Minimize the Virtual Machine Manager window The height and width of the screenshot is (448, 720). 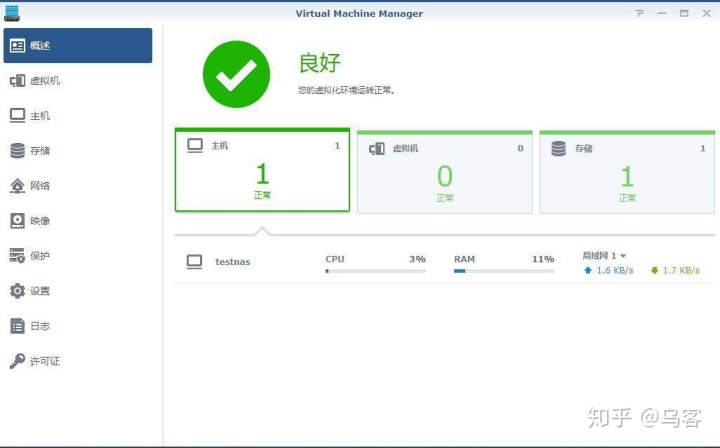[x=662, y=13]
